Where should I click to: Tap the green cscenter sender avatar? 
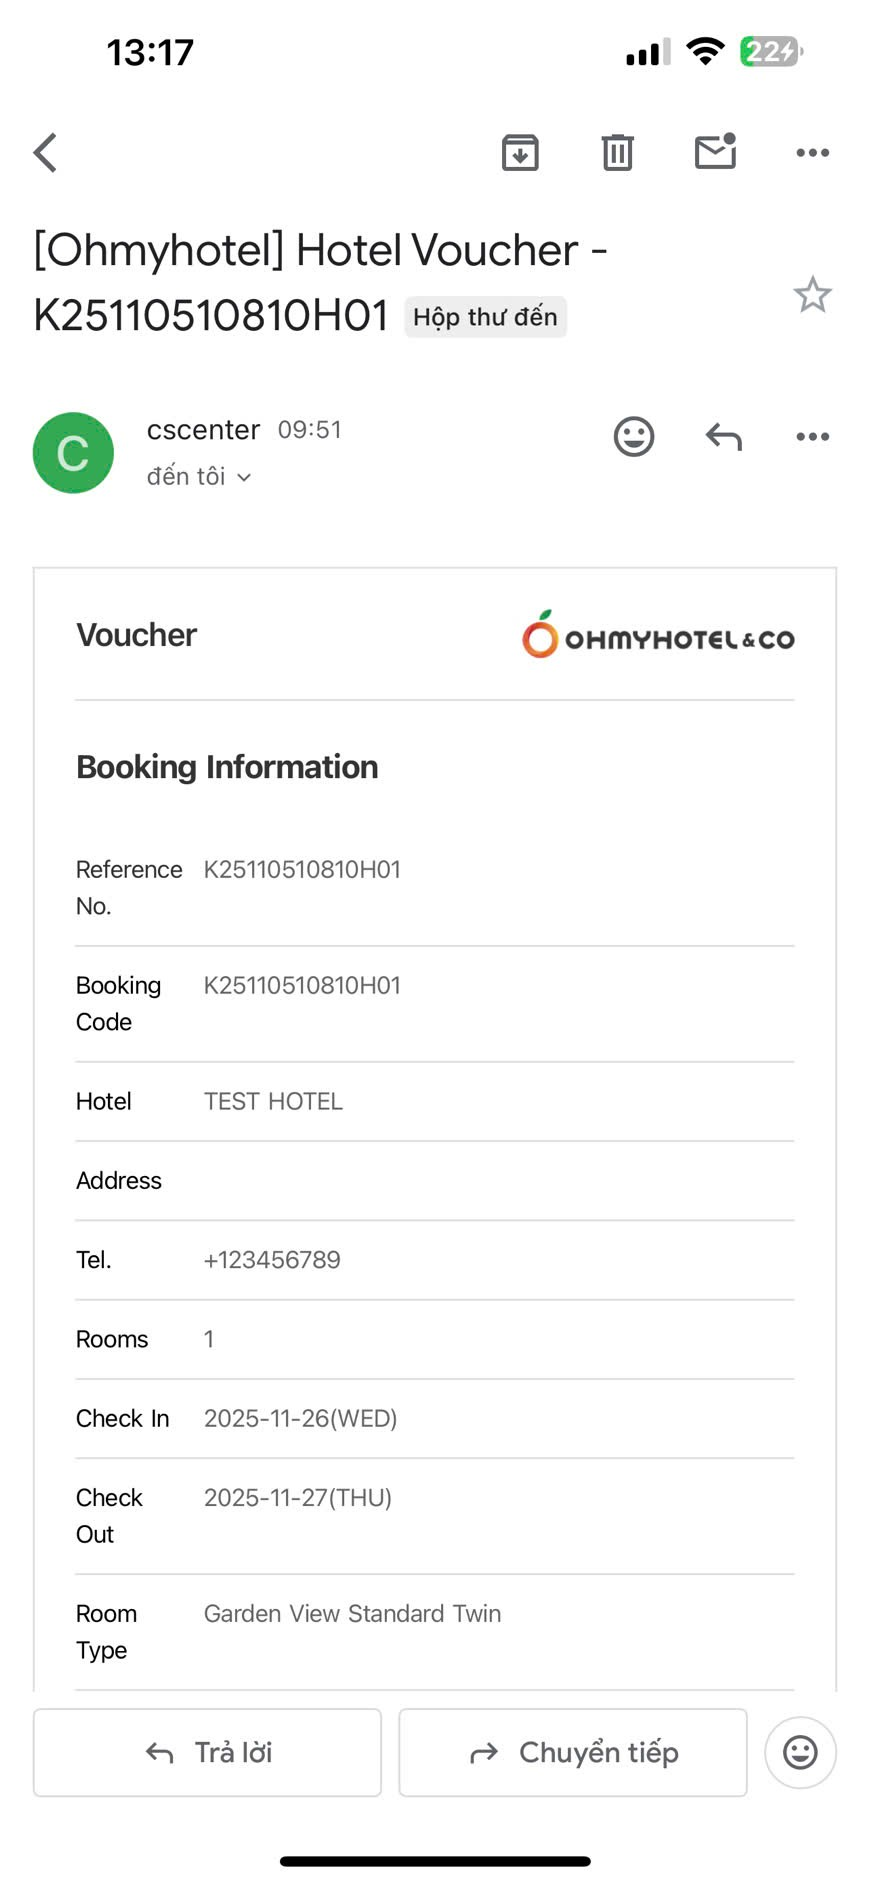click(73, 453)
